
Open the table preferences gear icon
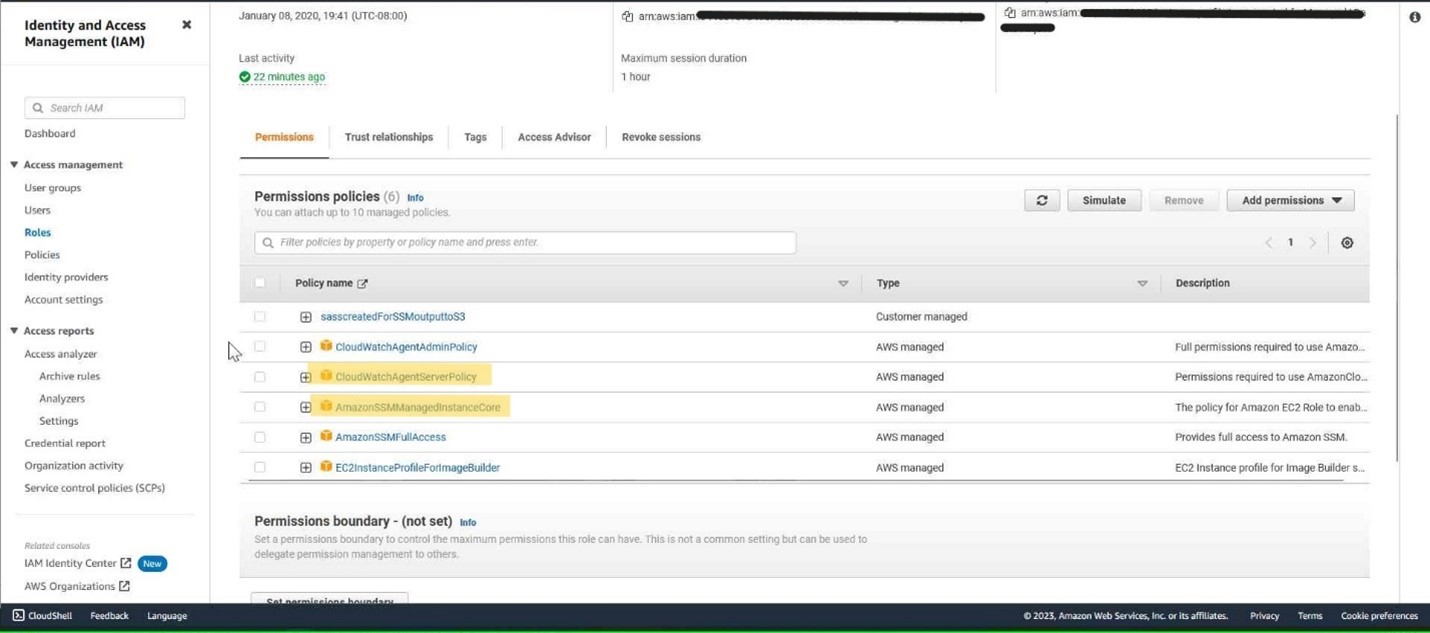coord(1347,243)
